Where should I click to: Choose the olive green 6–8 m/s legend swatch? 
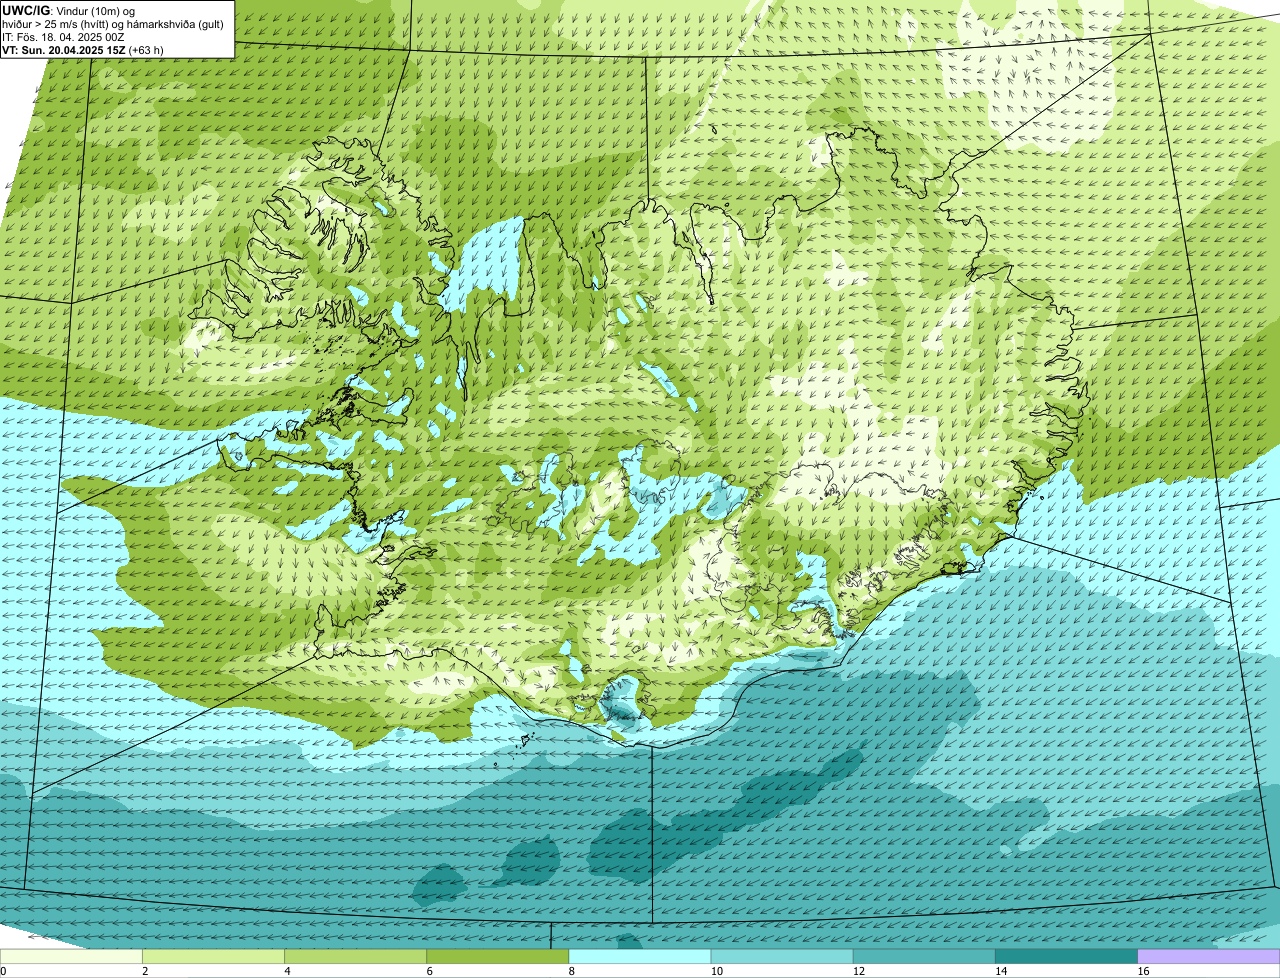coord(498,956)
